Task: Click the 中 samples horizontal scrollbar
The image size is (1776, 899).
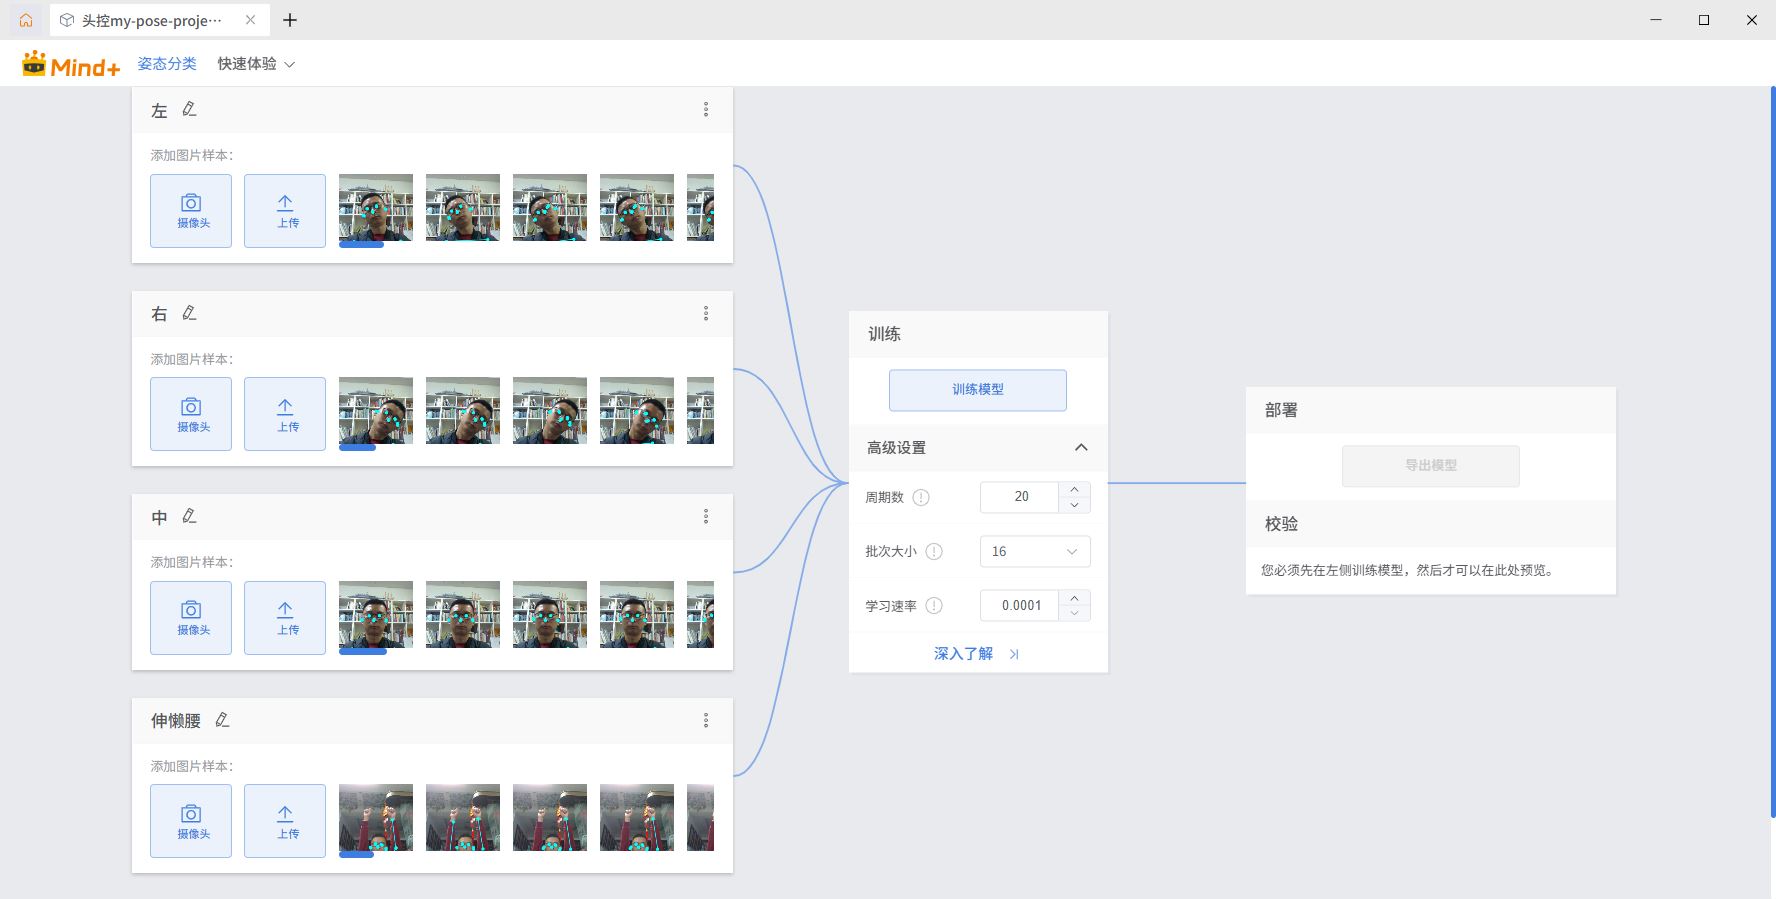Action: (363, 652)
